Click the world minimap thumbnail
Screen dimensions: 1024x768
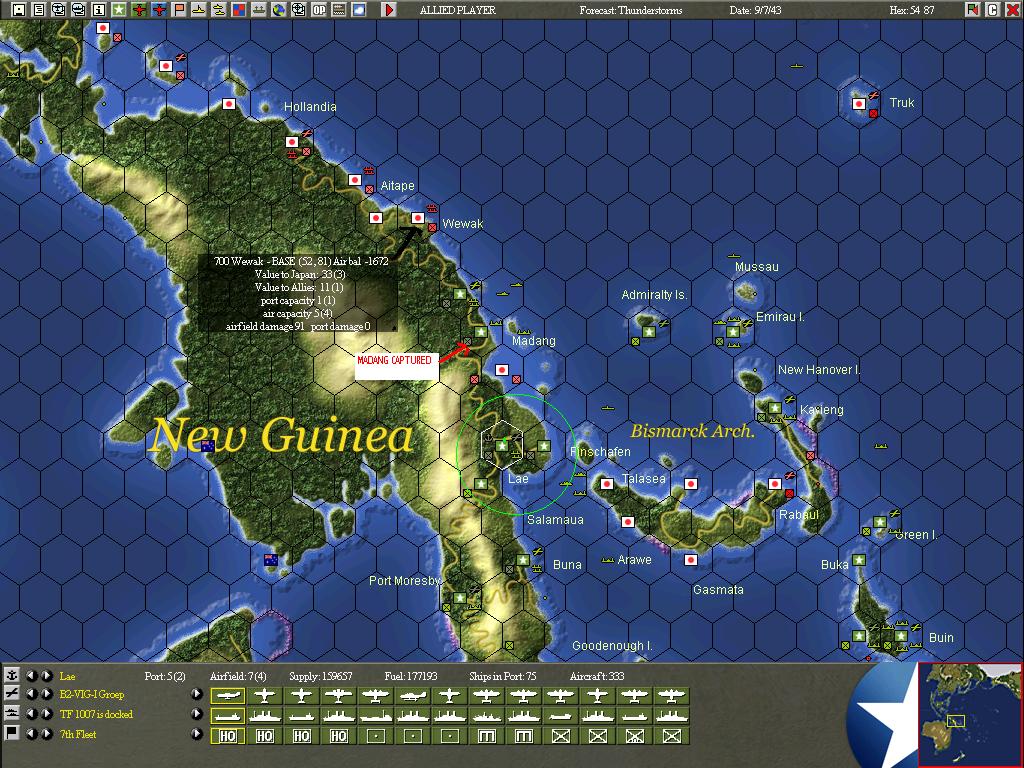coord(969,714)
